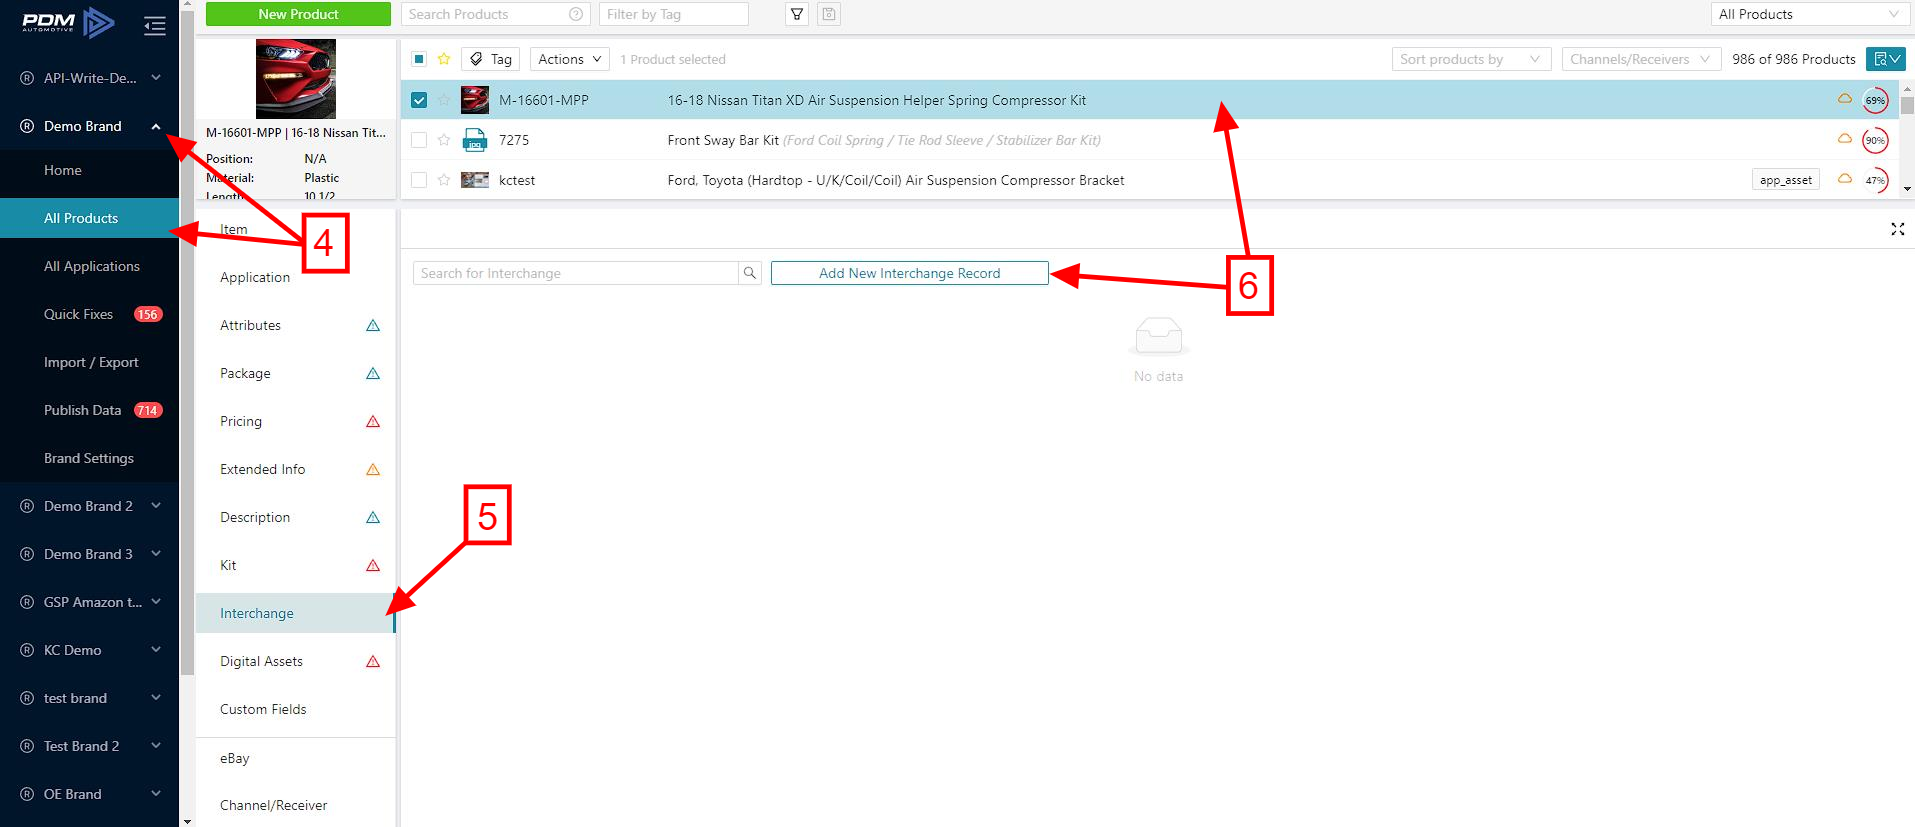Open Import / Export

click(x=90, y=362)
